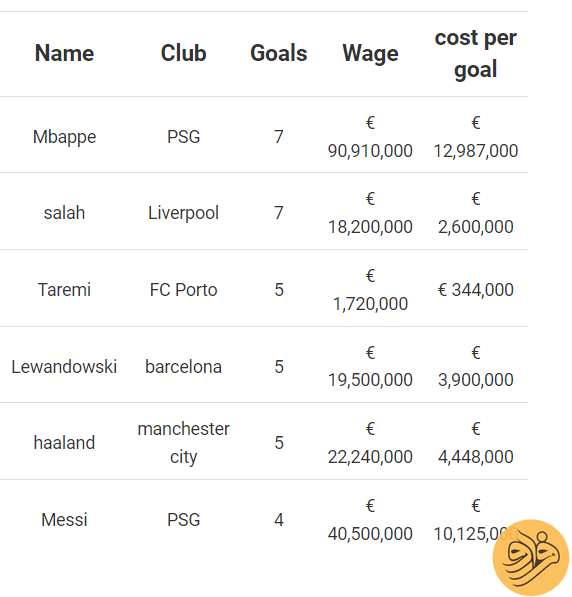Click the haaland name cell

click(x=64, y=443)
